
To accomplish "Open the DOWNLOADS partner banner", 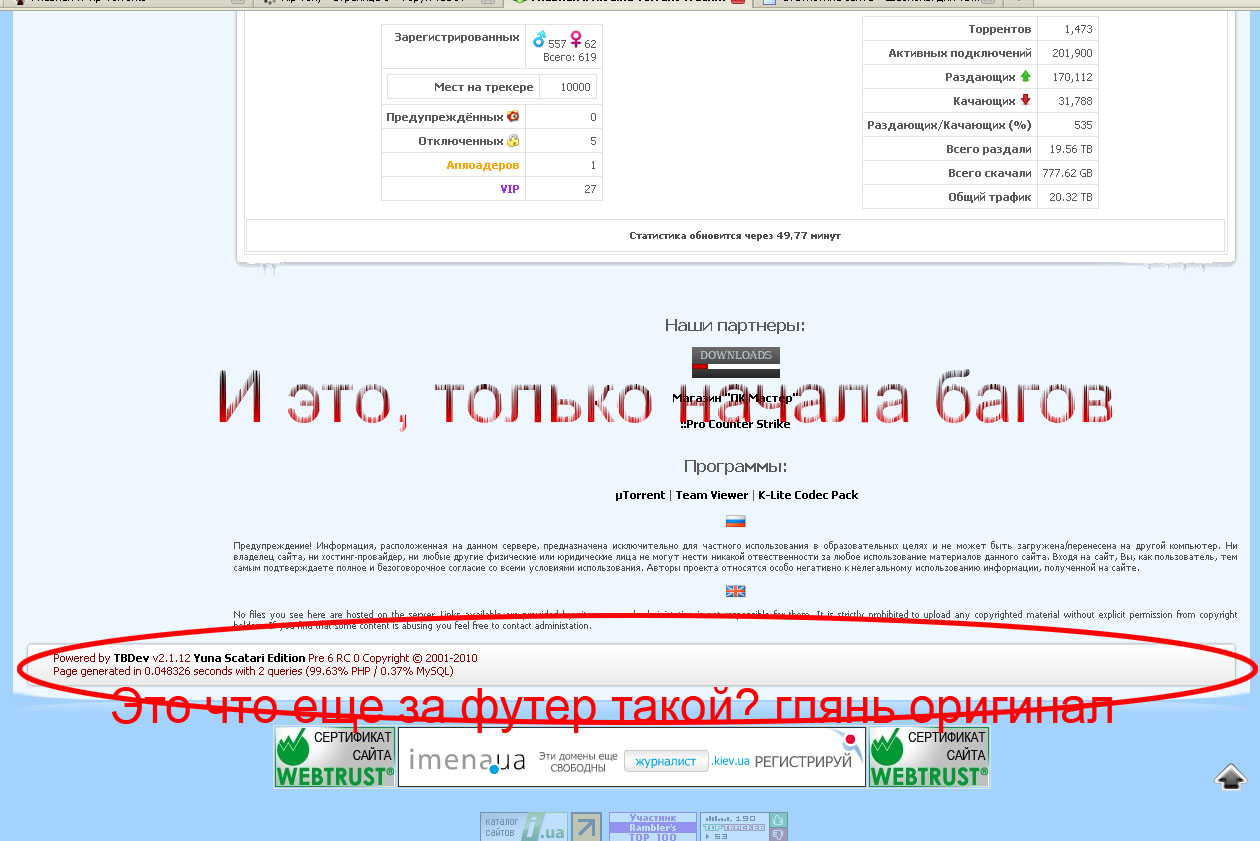I will click(736, 362).
